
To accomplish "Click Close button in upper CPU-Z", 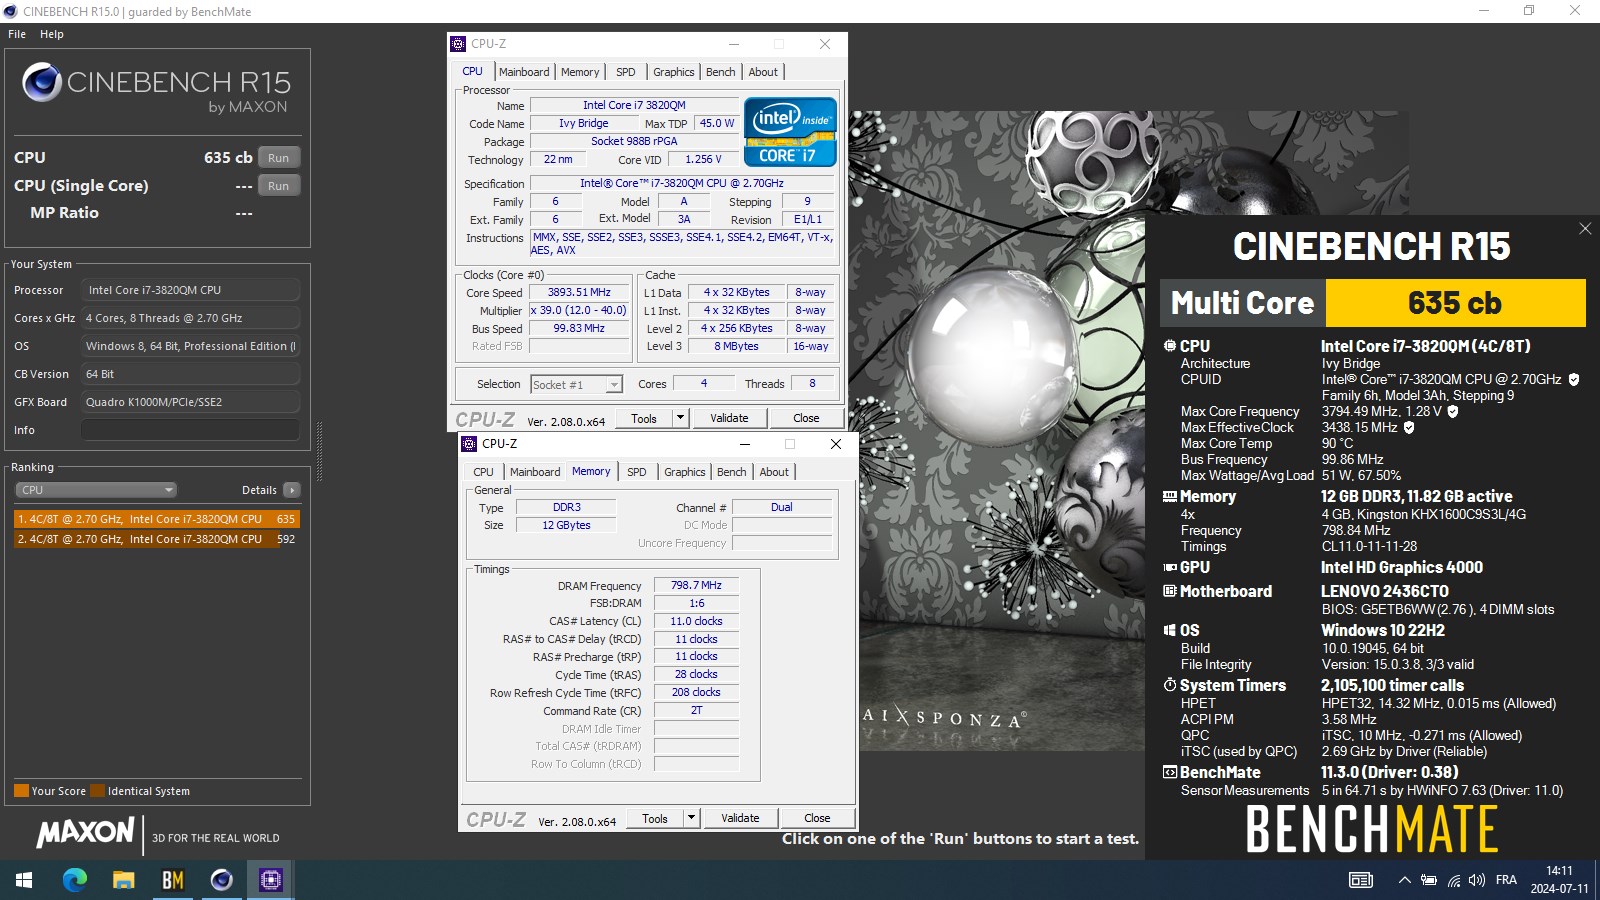I will pos(806,418).
